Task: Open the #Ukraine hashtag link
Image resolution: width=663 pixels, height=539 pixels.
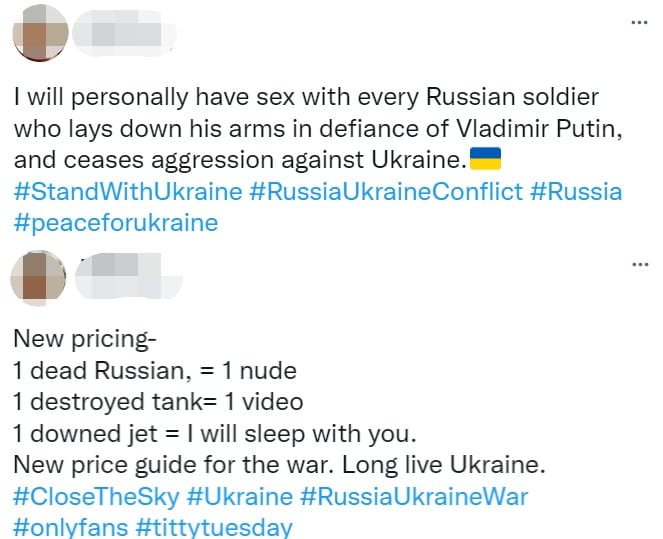Action: click(x=242, y=496)
